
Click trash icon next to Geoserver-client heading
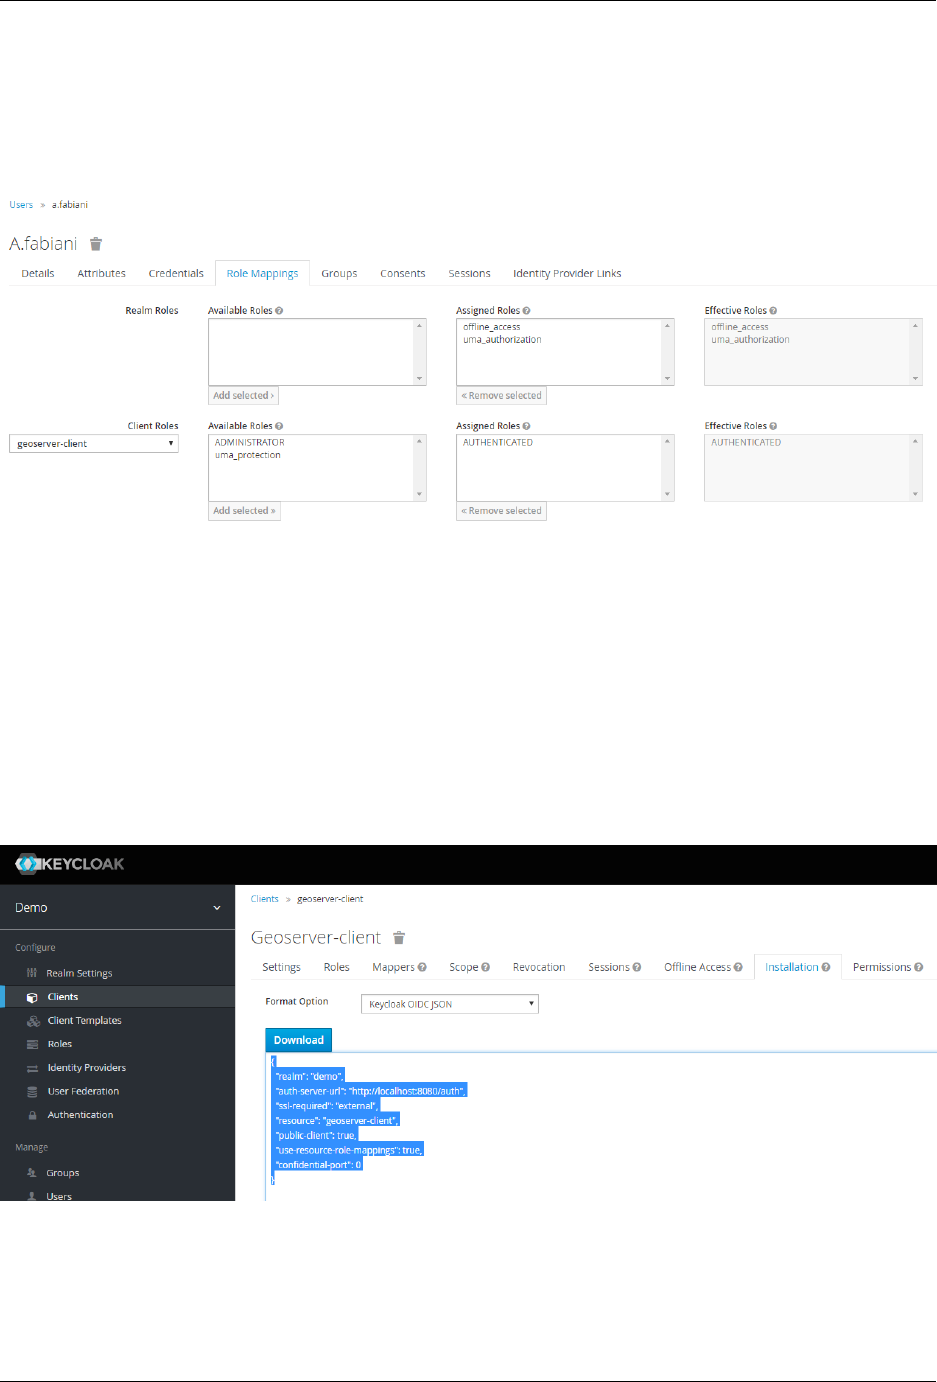[399, 938]
